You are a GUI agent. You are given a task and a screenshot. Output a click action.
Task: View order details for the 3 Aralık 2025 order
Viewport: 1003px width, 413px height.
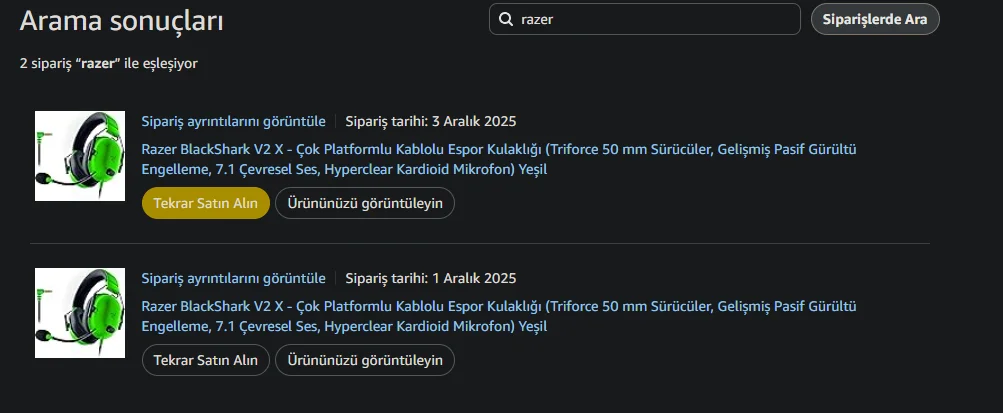click(x=234, y=122)
